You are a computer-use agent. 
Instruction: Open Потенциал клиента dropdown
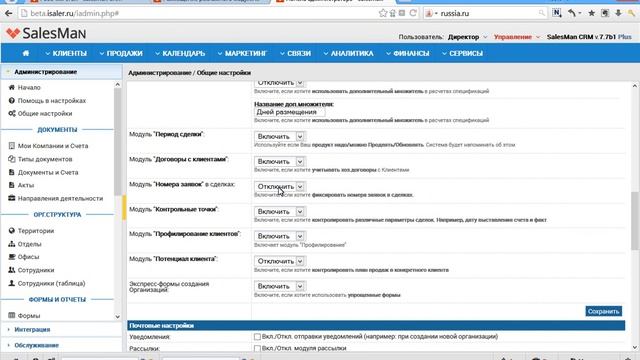coord(279,261)
